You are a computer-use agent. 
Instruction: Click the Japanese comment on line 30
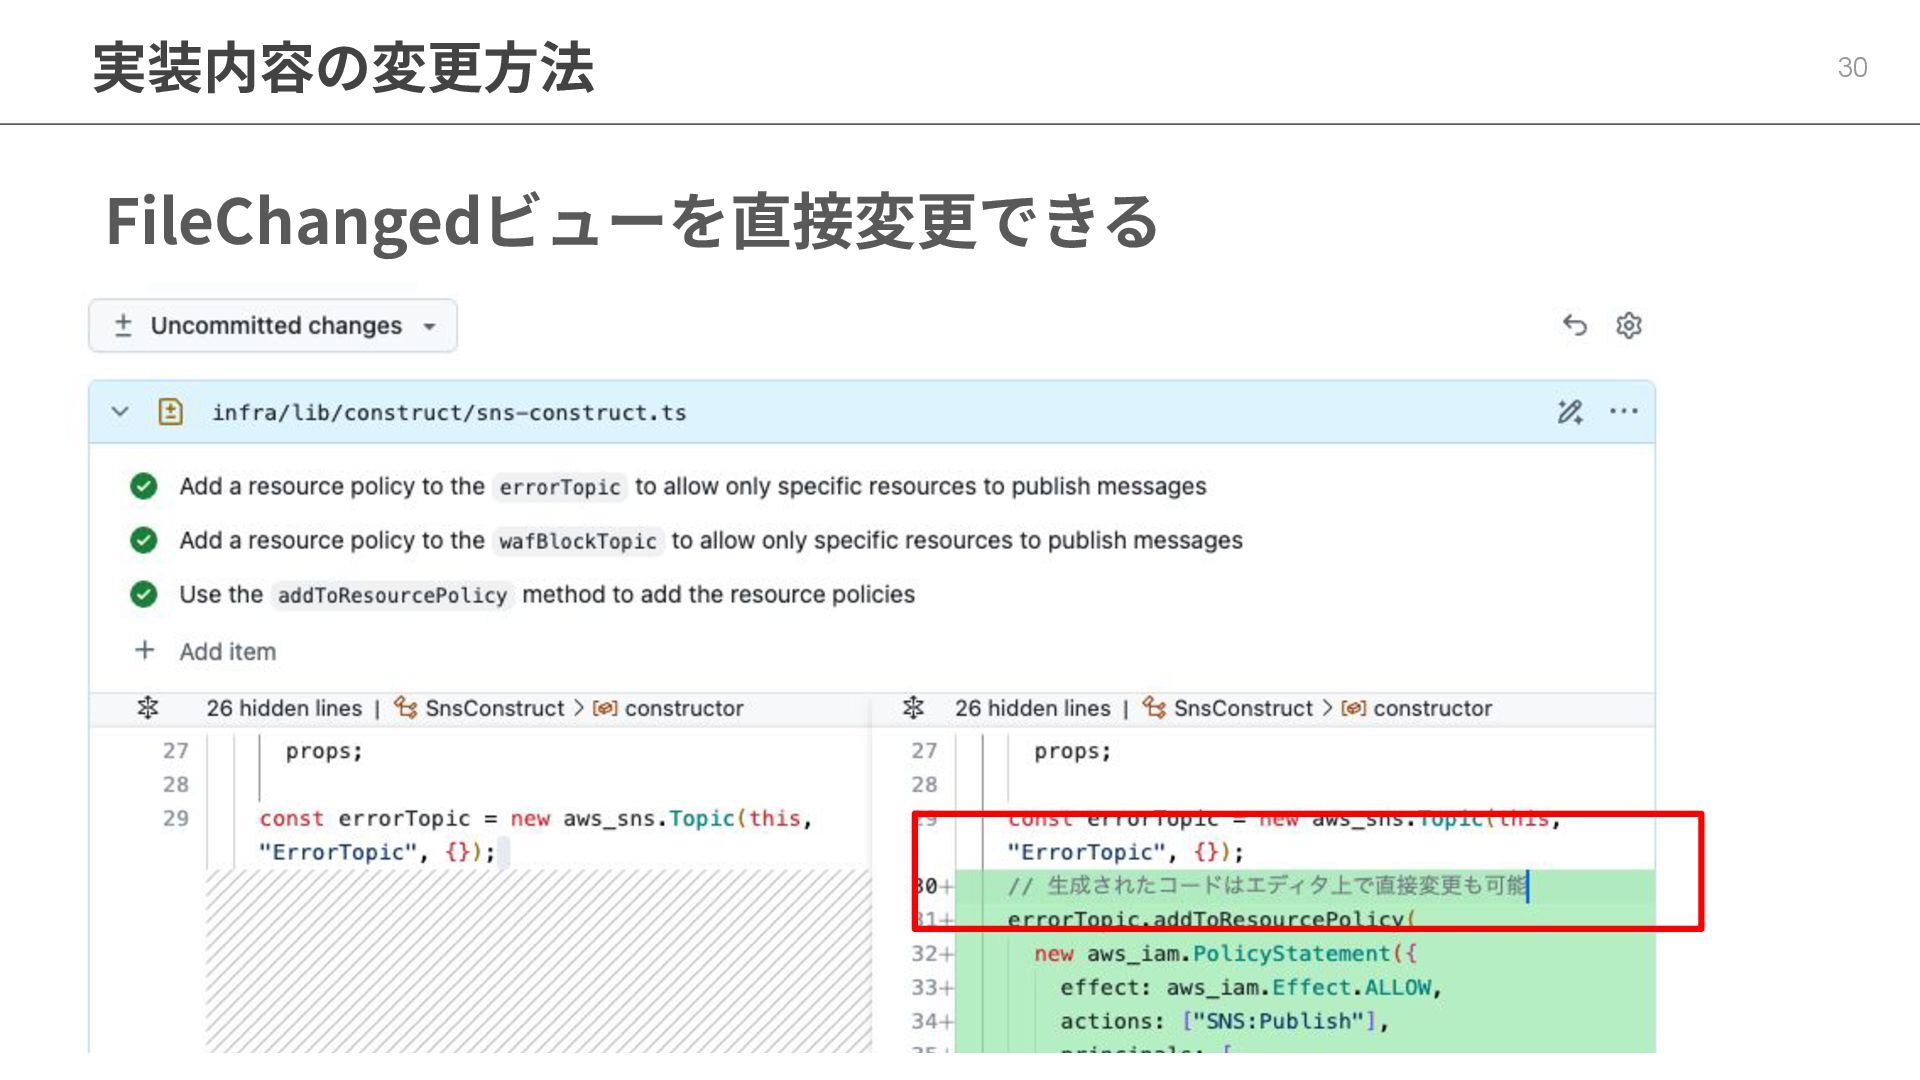[x=1267, y=885]
